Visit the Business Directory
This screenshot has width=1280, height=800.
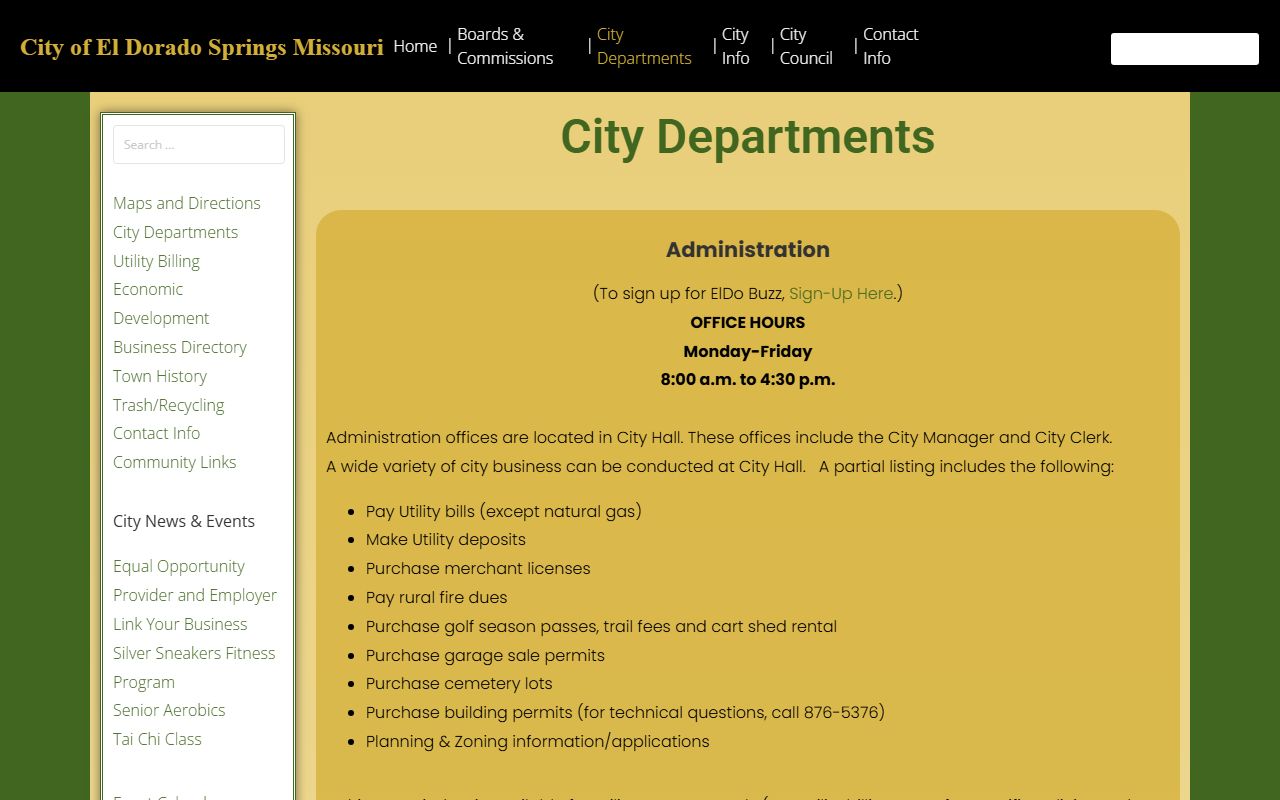point(180,347)
